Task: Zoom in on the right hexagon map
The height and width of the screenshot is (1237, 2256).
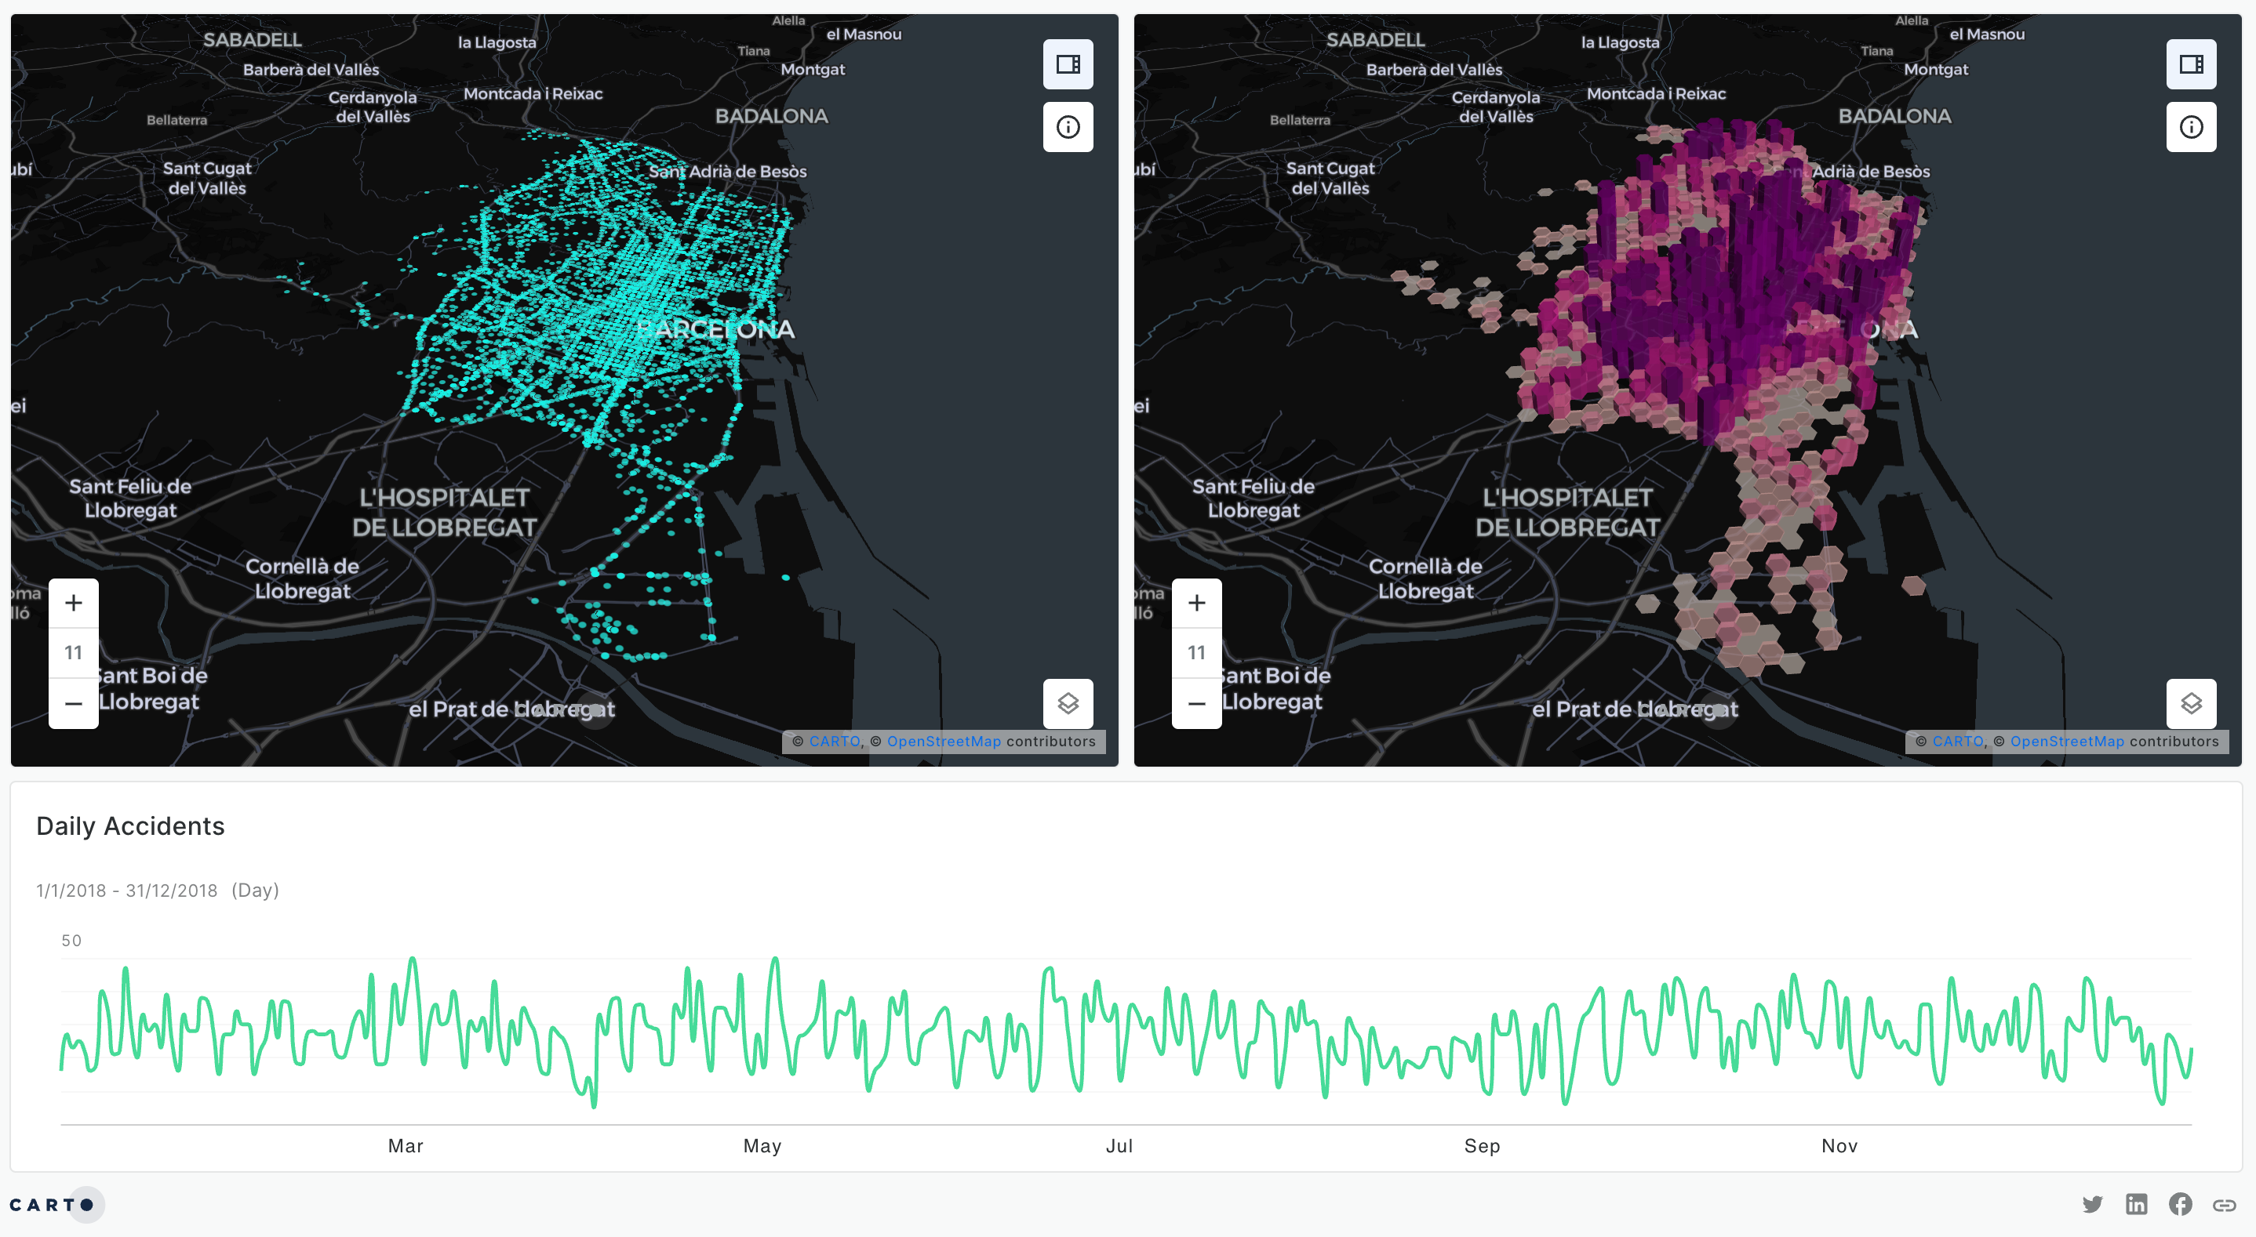Action: (1196, 603)
